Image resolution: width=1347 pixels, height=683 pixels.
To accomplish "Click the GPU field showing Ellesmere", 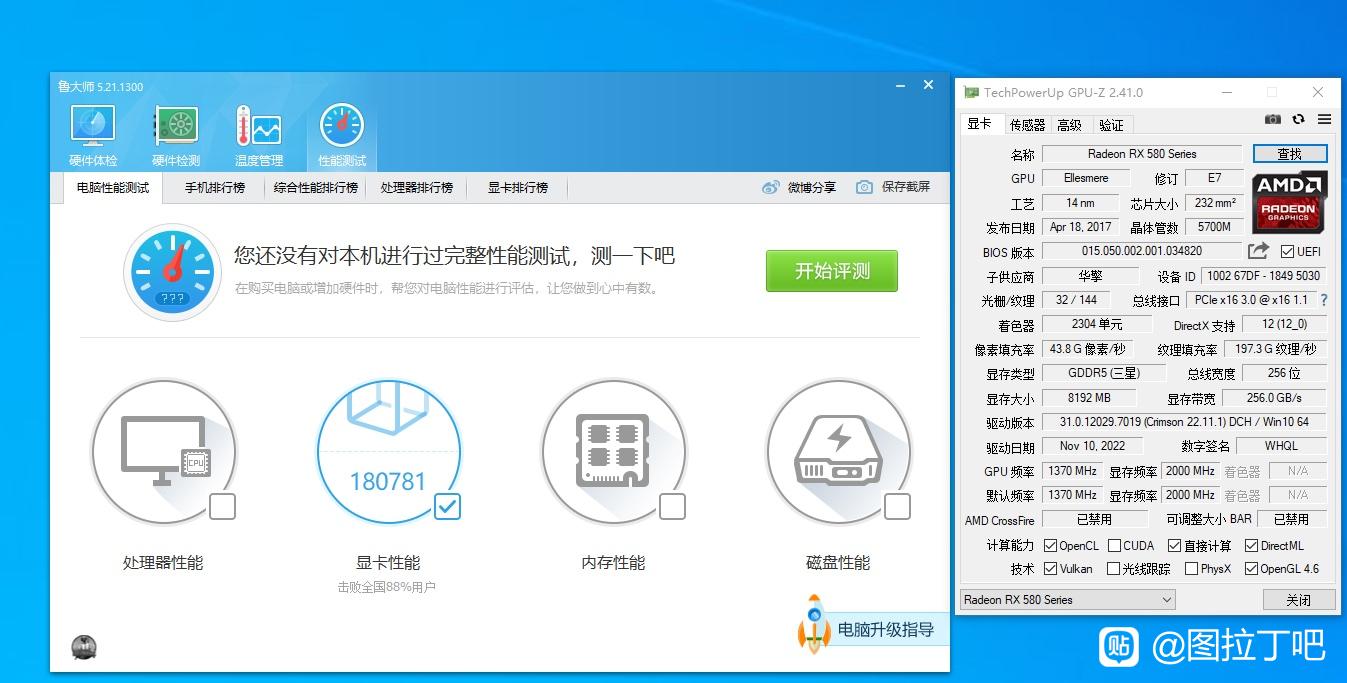I will pyautogui.click(x=1085, y=178).
